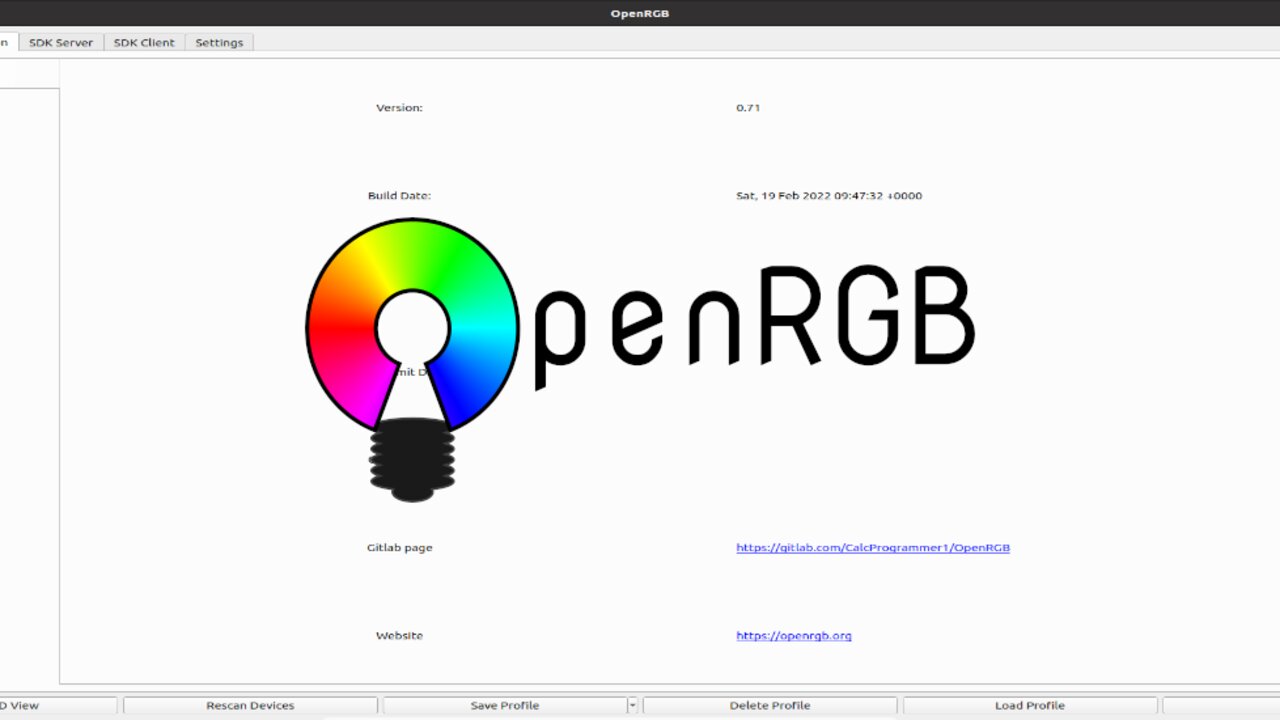Image resolution: width=1280 pixels, height=720 pixels.
Task: Open the SDK Client tab
Action: [144, 42]
